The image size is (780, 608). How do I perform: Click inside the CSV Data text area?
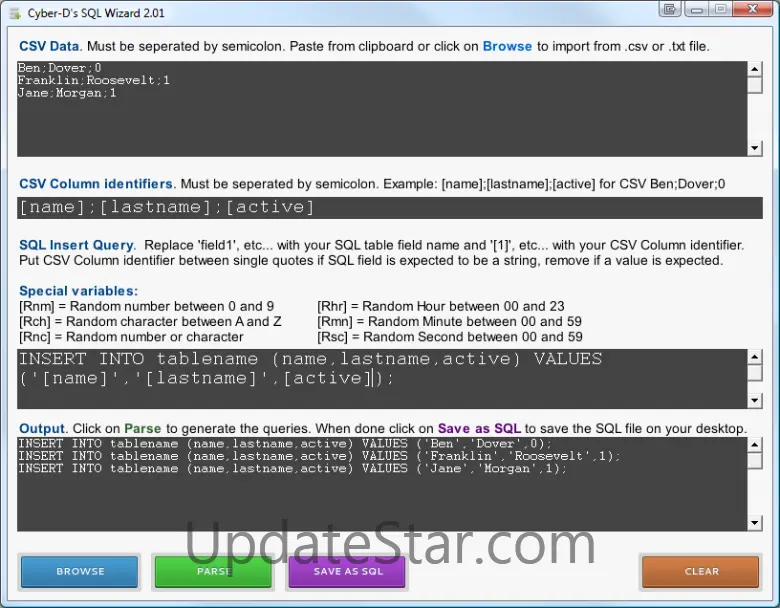pos(382,108)
